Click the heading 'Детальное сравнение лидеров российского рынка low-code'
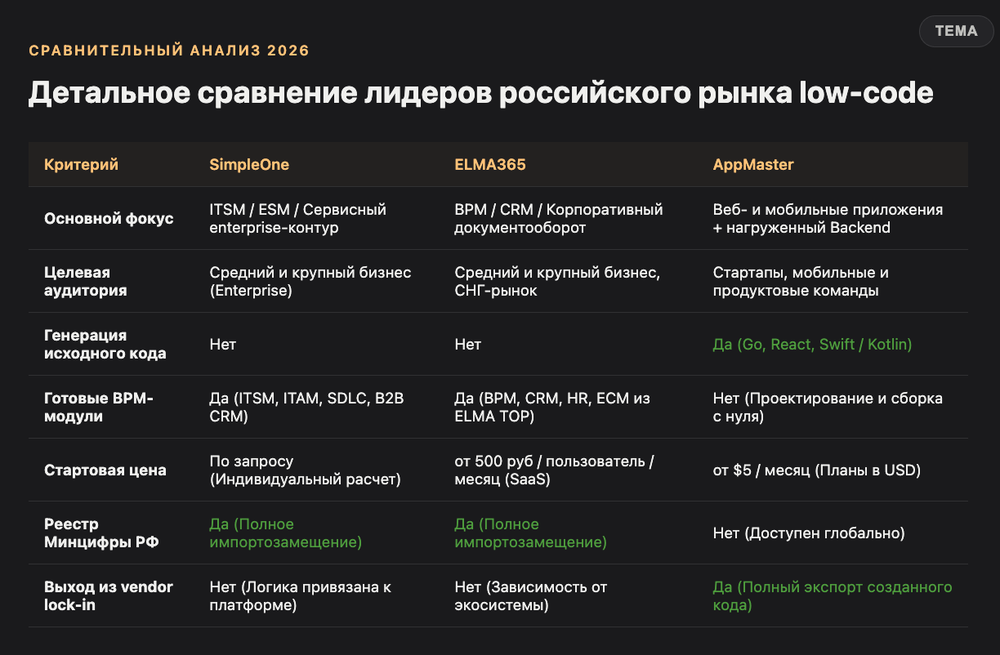This screenshot has height=655, width=1000. [x=481, y=92]
